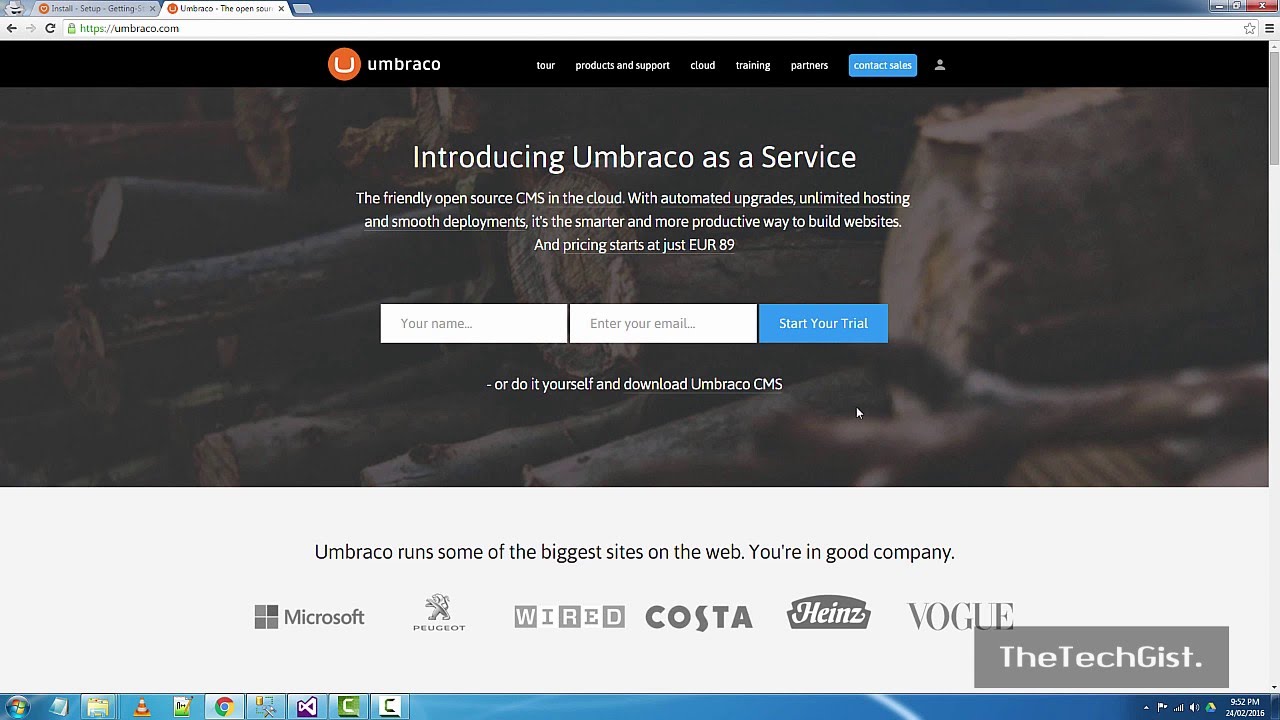
Task: Follow the download Umbraco CMS link
Action: coord(703,384)
